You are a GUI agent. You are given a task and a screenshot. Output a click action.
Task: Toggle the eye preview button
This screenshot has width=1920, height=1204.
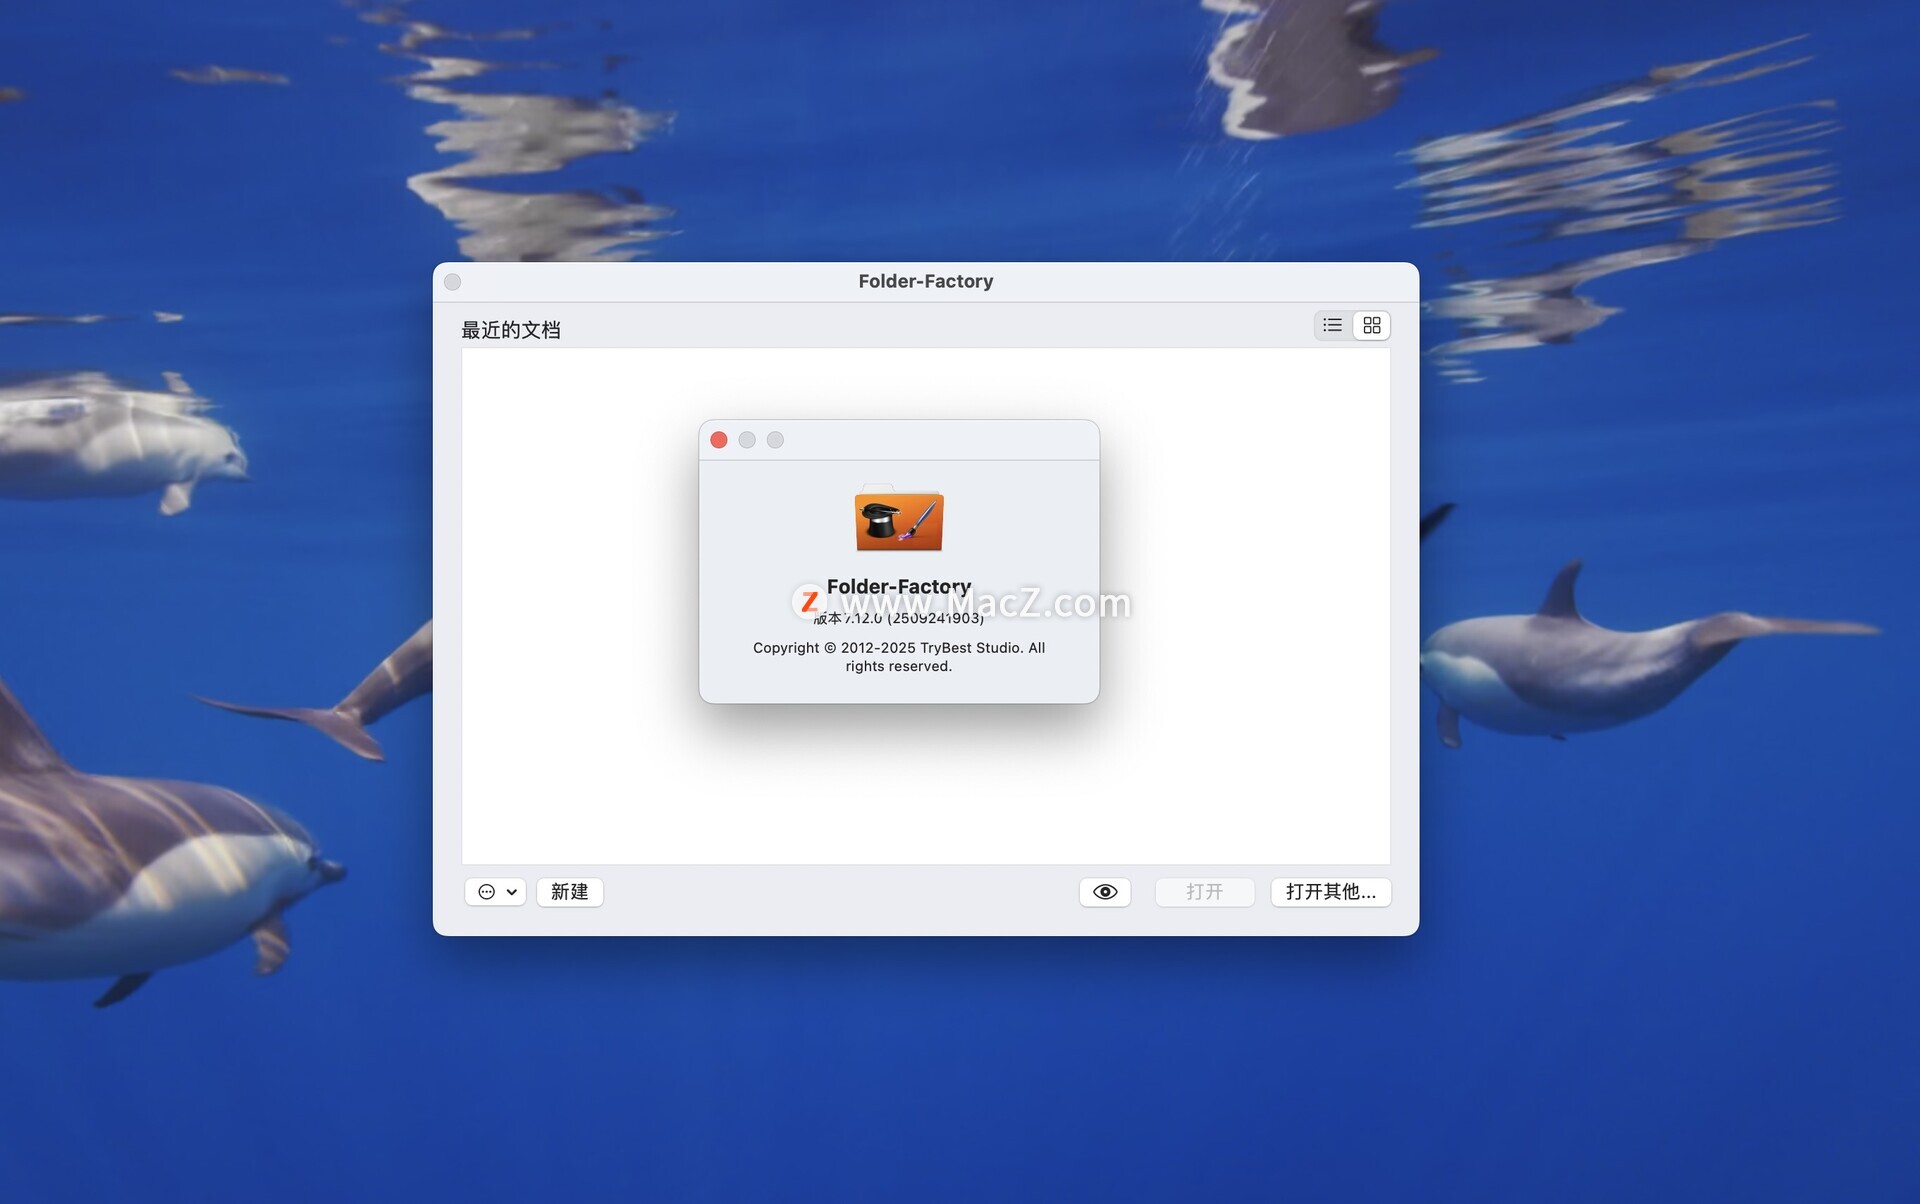click(x=1104, y=892)
